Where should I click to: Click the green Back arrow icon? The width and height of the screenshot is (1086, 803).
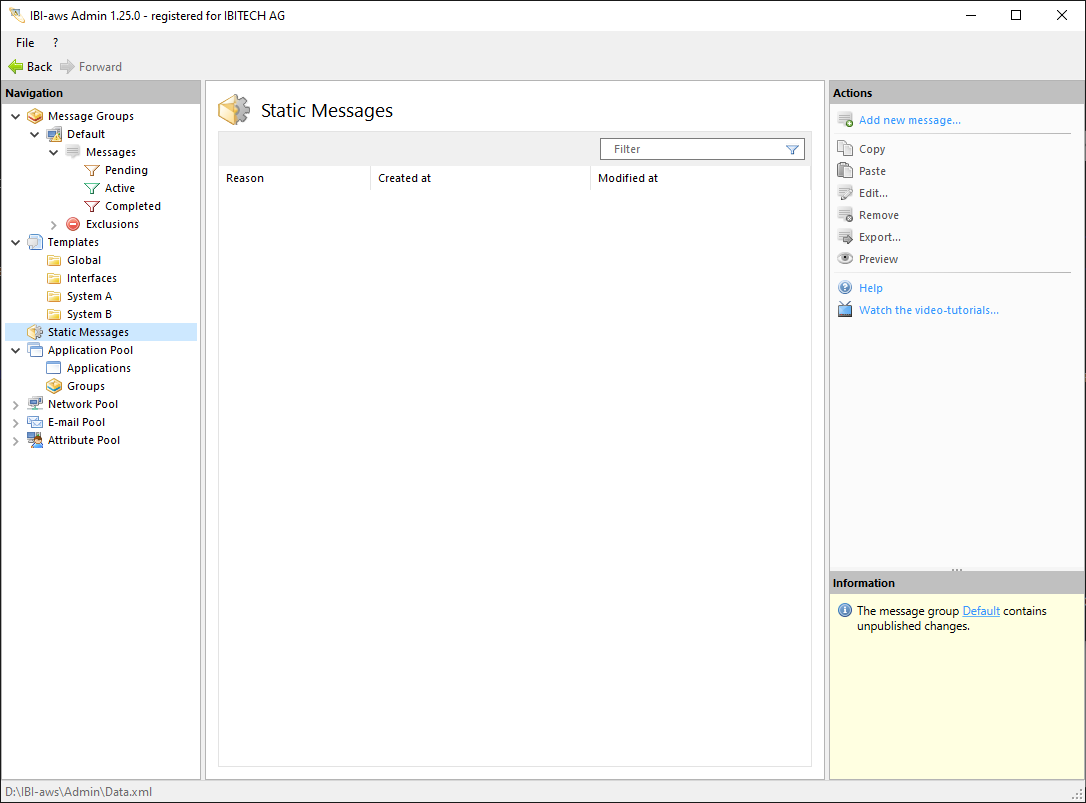(x=15, y=67)
